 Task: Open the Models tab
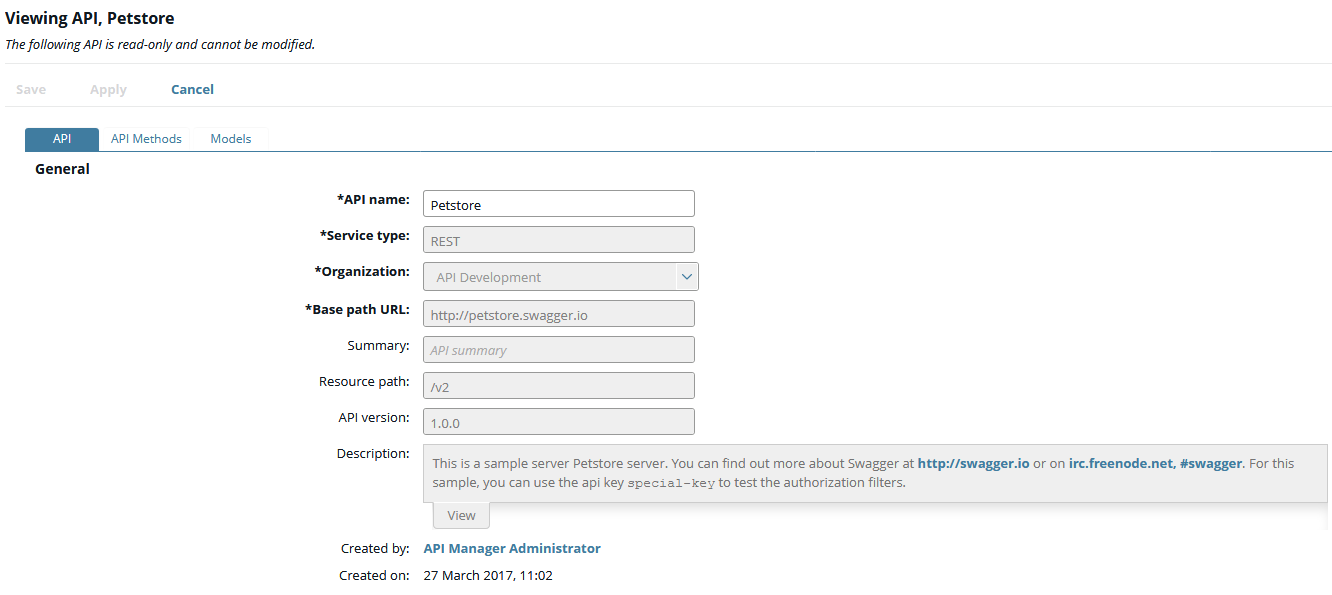(x=230, y=138)
